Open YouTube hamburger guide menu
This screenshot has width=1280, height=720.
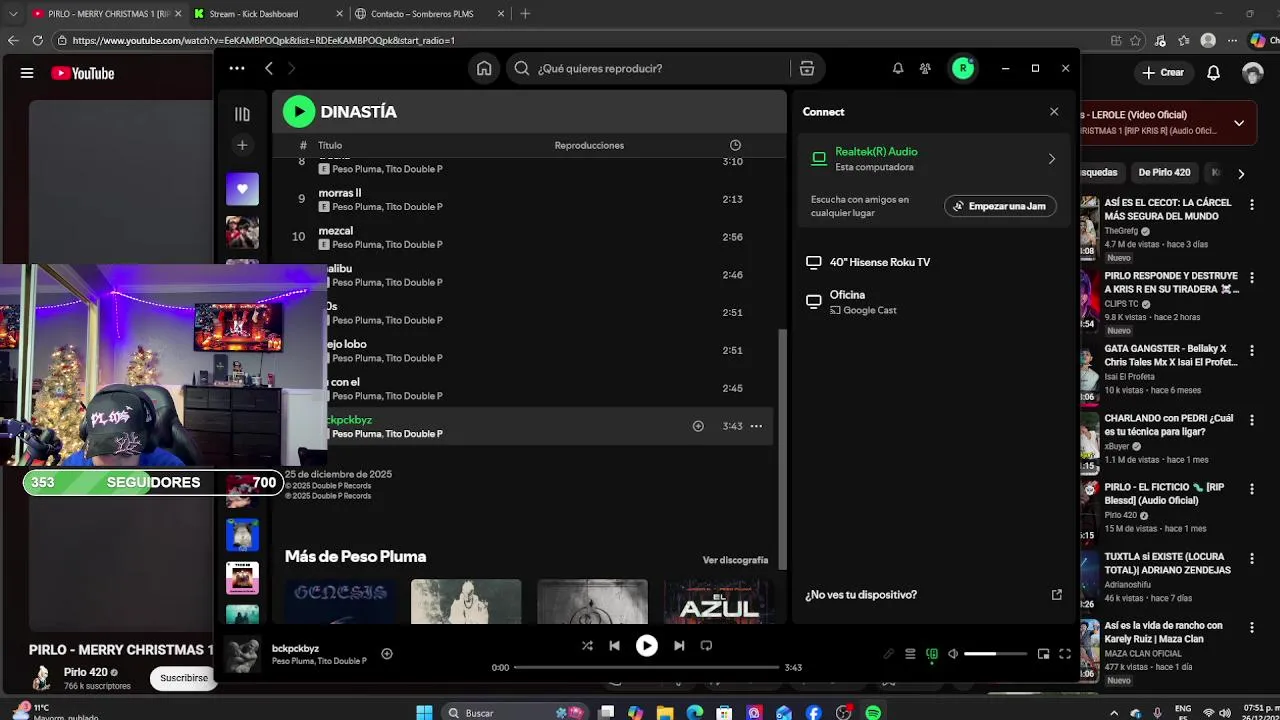coord(27,73)
